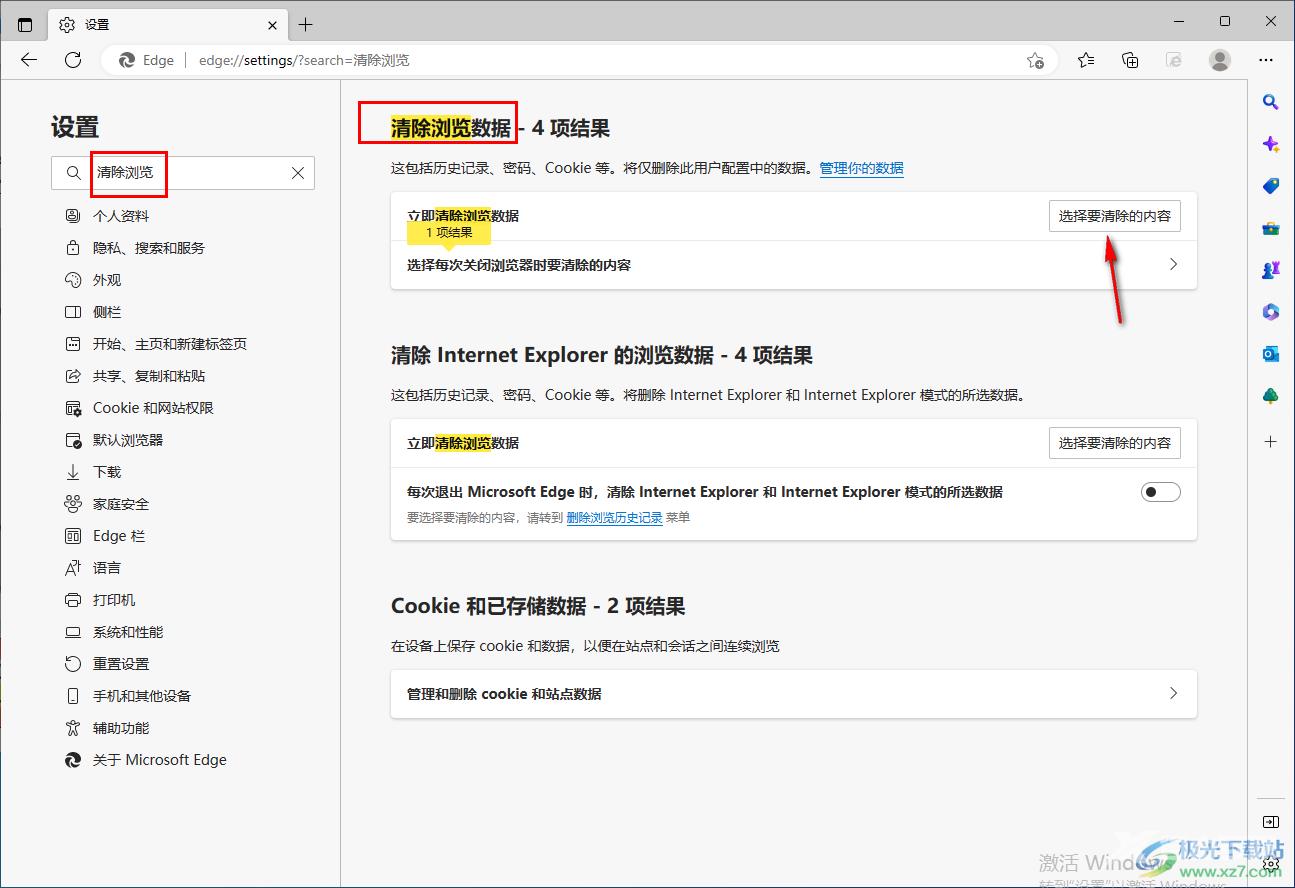Expand 选择每次关闭浏览器时要清除的内容 row
Screen dimensions: 1295x888
(793, 265)
